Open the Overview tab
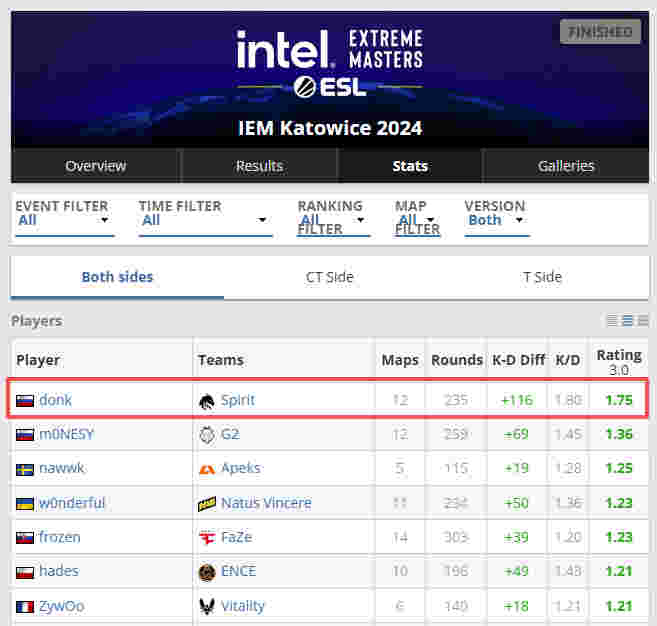The width and height of the screenshot is (657, 626). pyautogui.click(x=96, y=166)
